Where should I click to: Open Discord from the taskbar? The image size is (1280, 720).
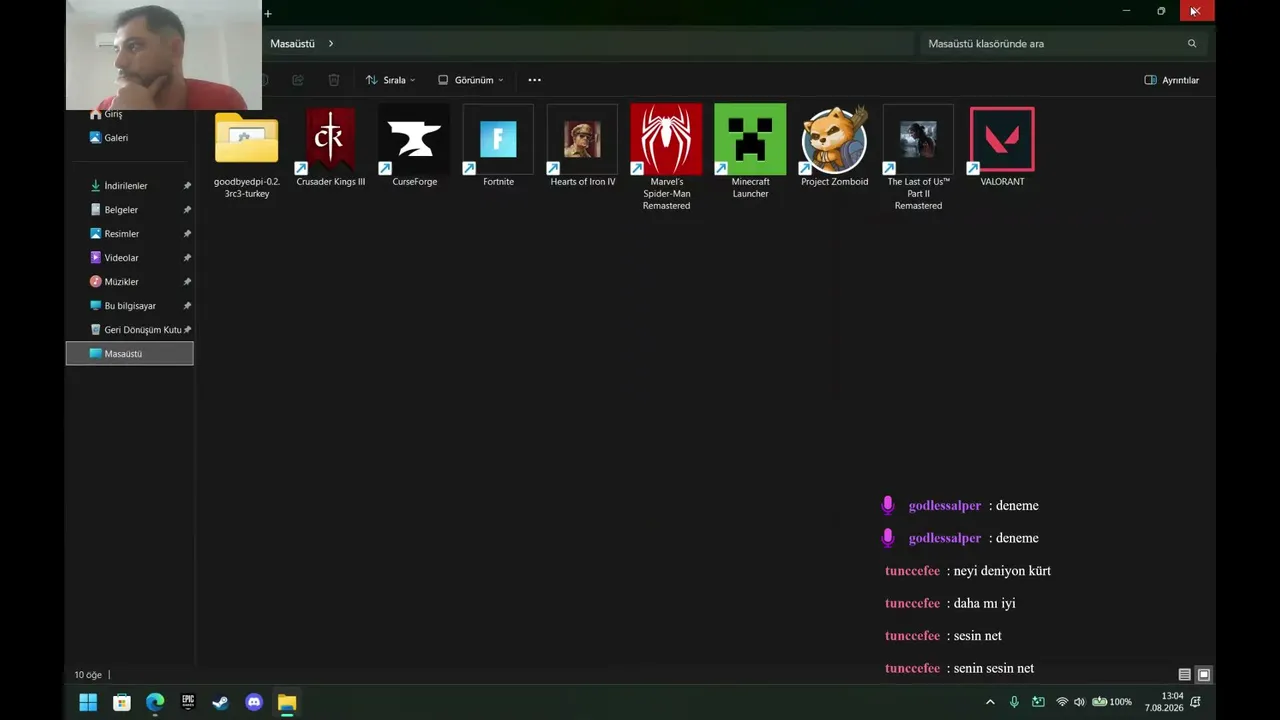(x=254, y=702)
